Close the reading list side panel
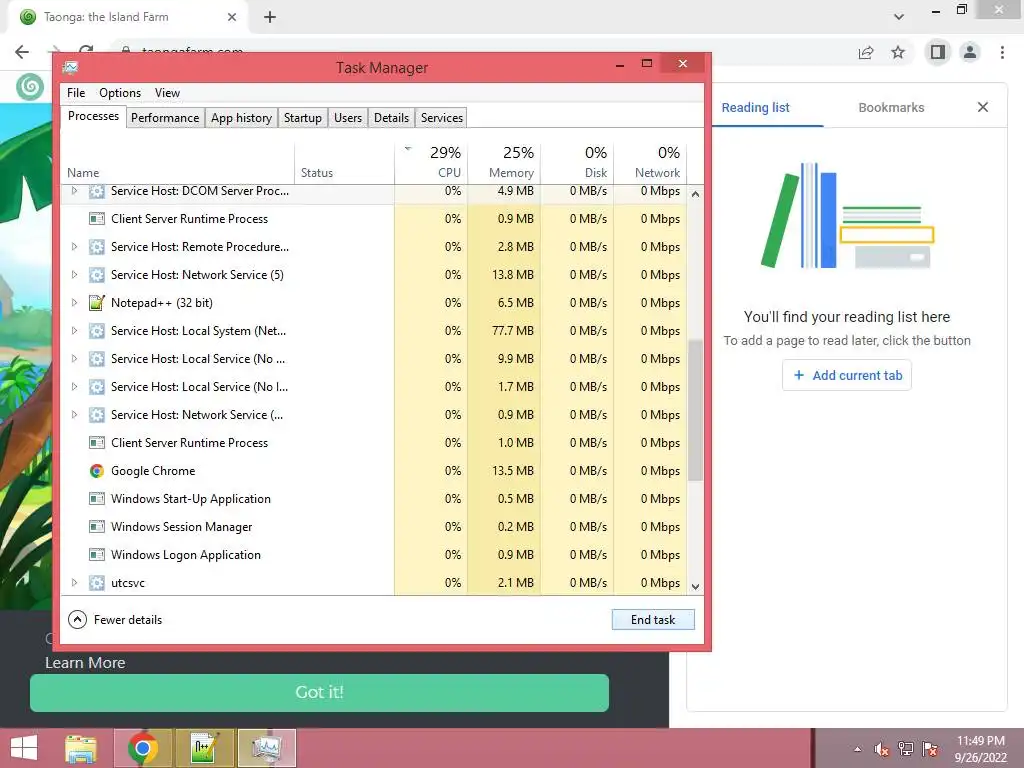Viewport: 1024px width, 768px height. [x=983, y=107]
